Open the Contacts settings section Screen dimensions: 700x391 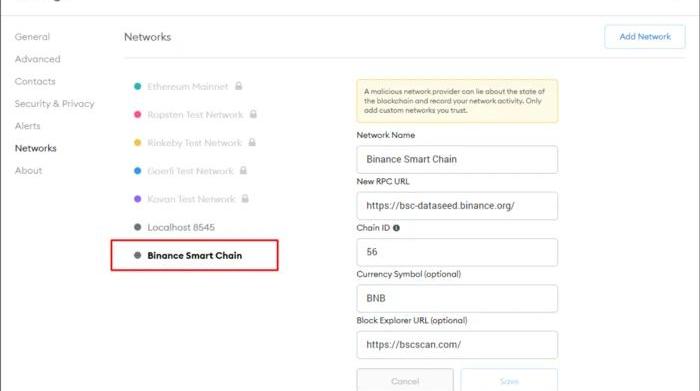pyautogui.click(x=35, y=81)
